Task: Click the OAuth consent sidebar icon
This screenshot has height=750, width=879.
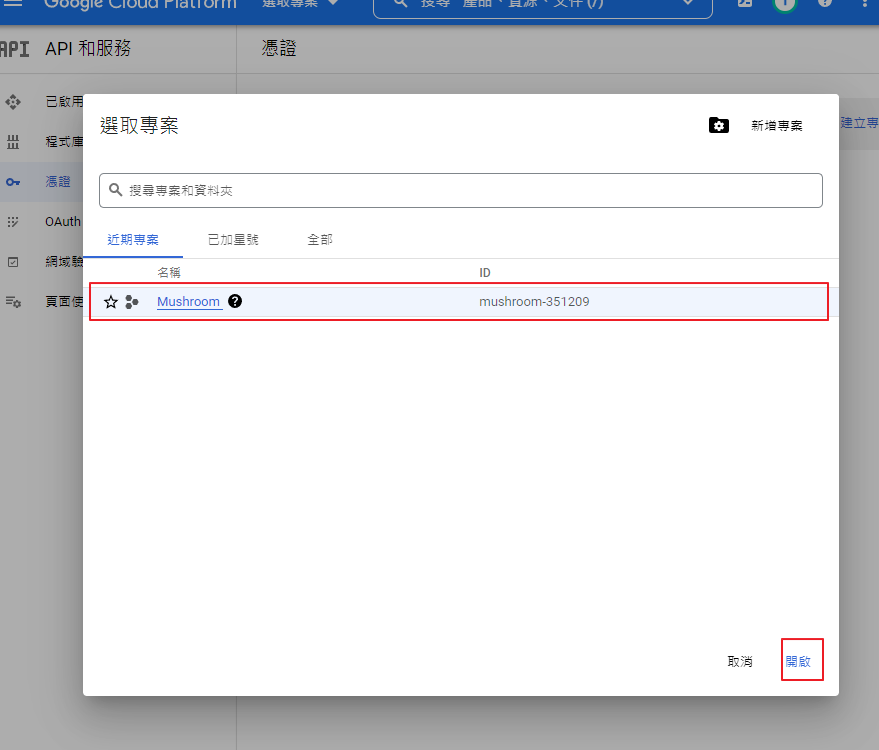Action: coord(13,222)
